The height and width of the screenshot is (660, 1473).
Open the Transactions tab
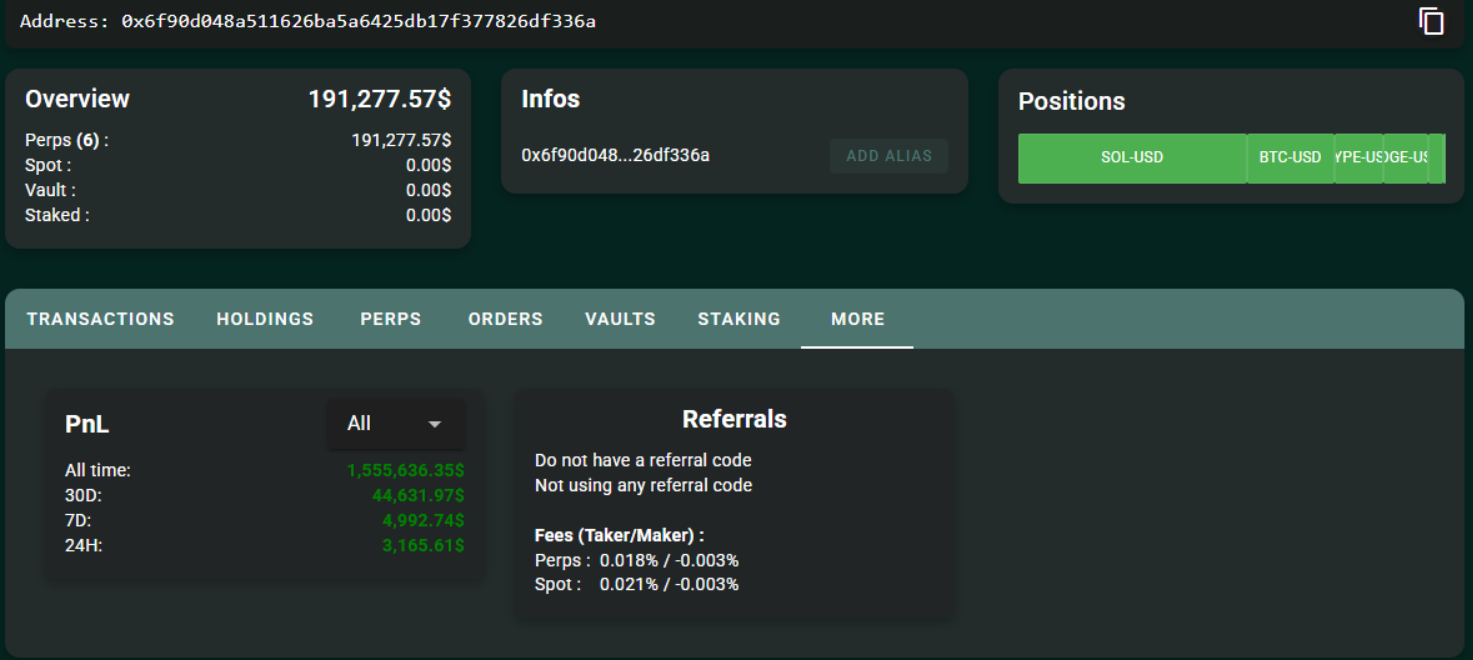[x=100, y=319]
